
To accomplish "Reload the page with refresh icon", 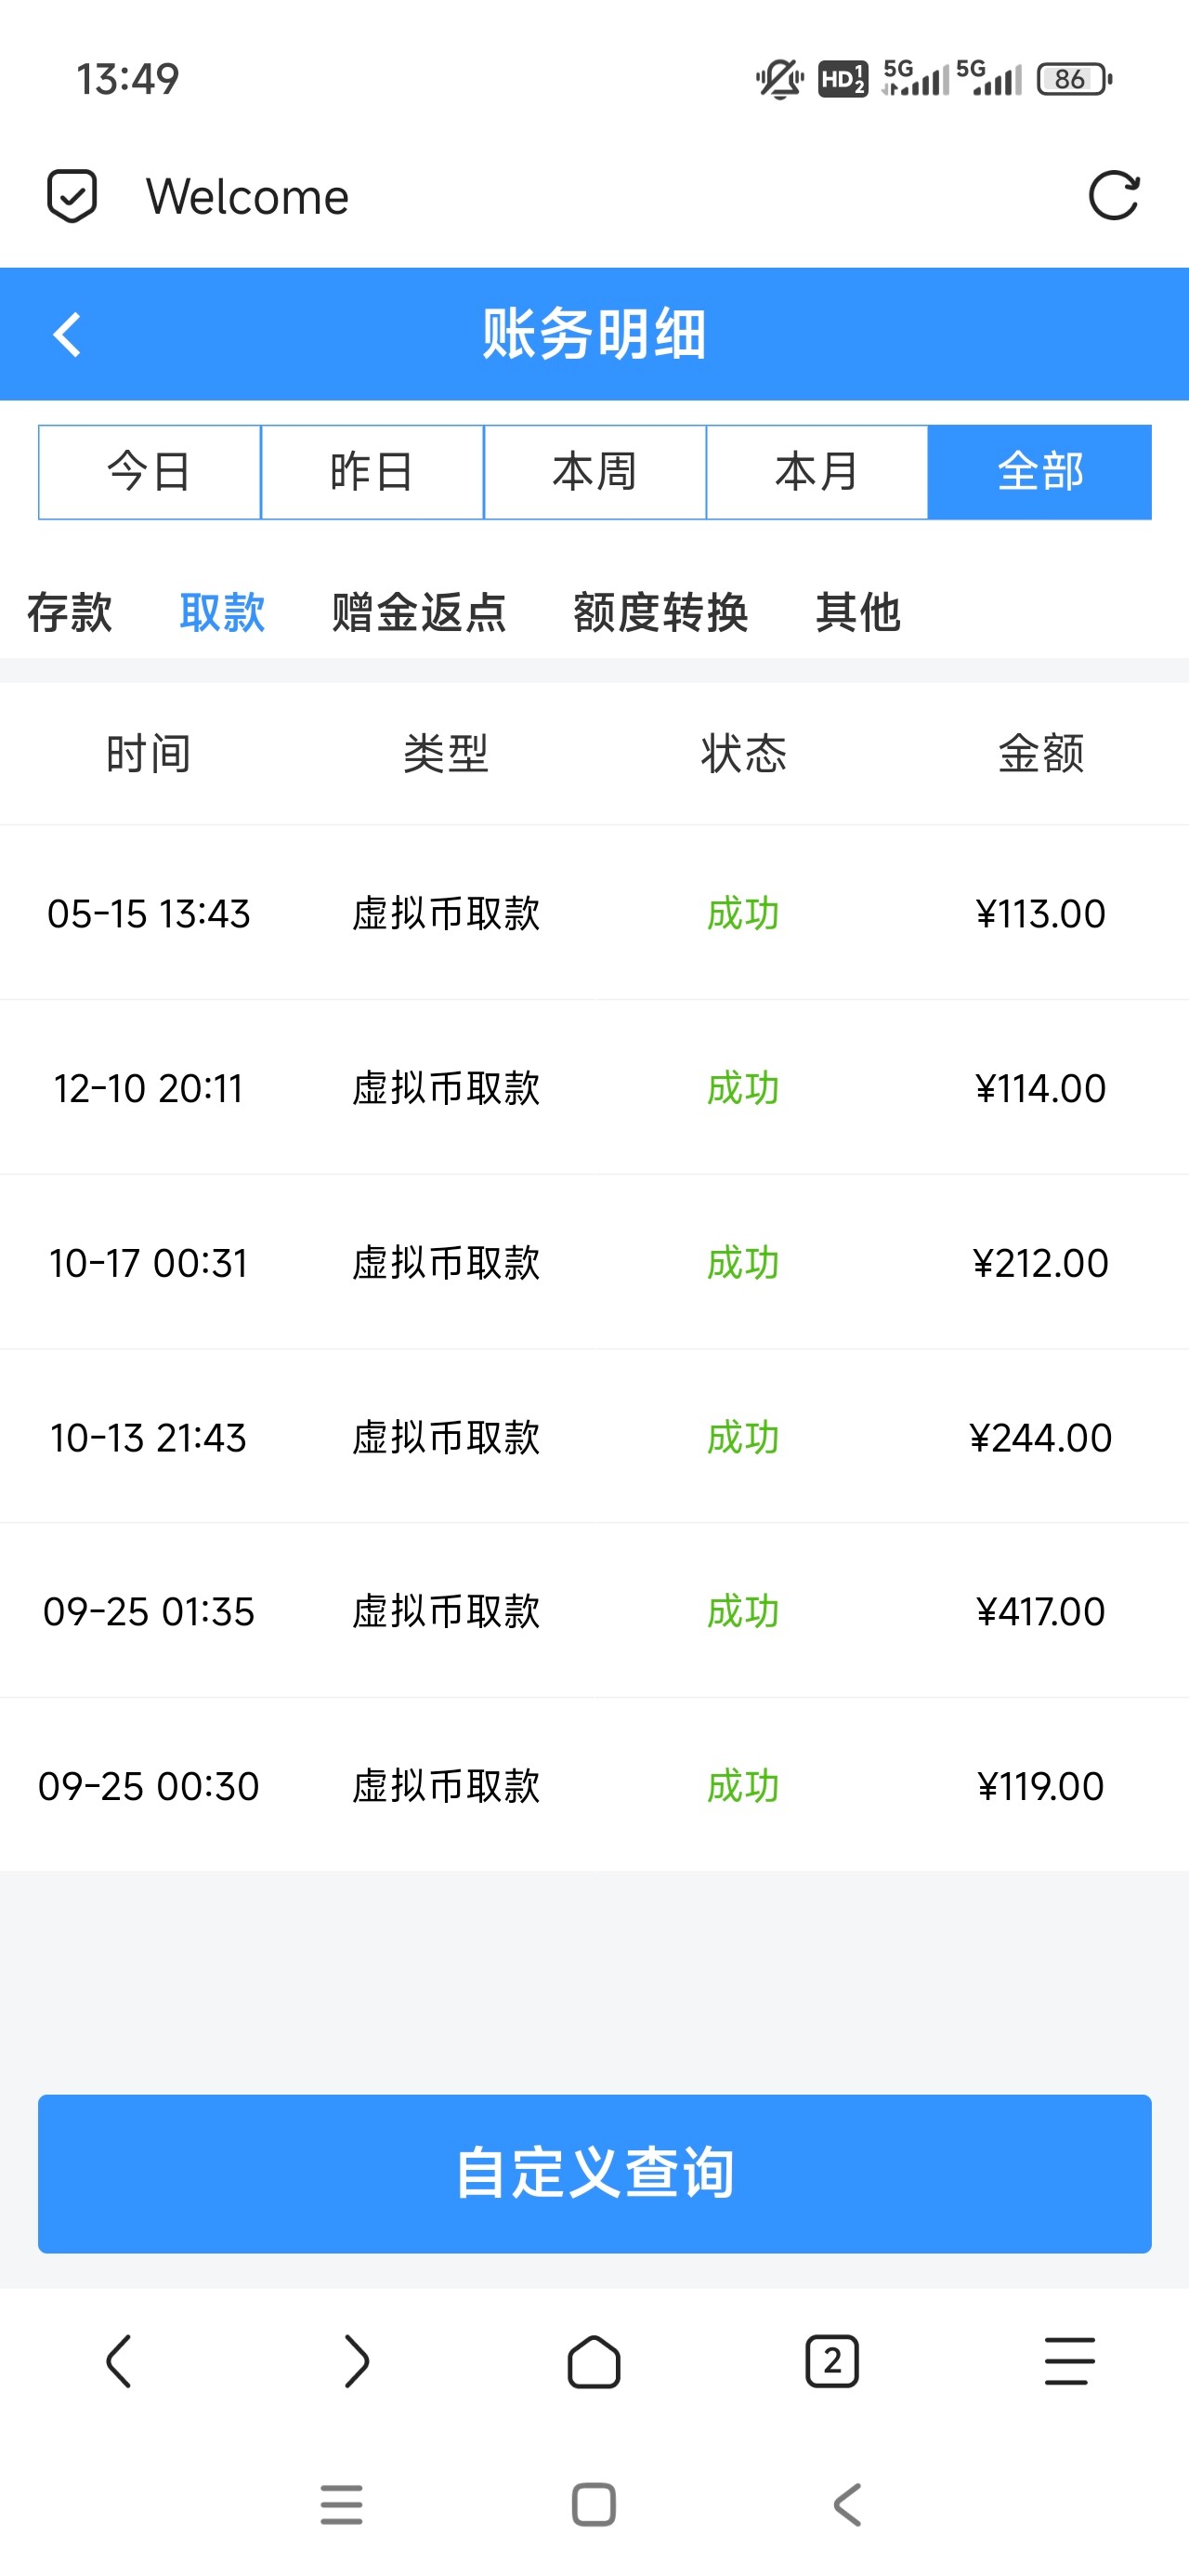I will click(1113, 195).
